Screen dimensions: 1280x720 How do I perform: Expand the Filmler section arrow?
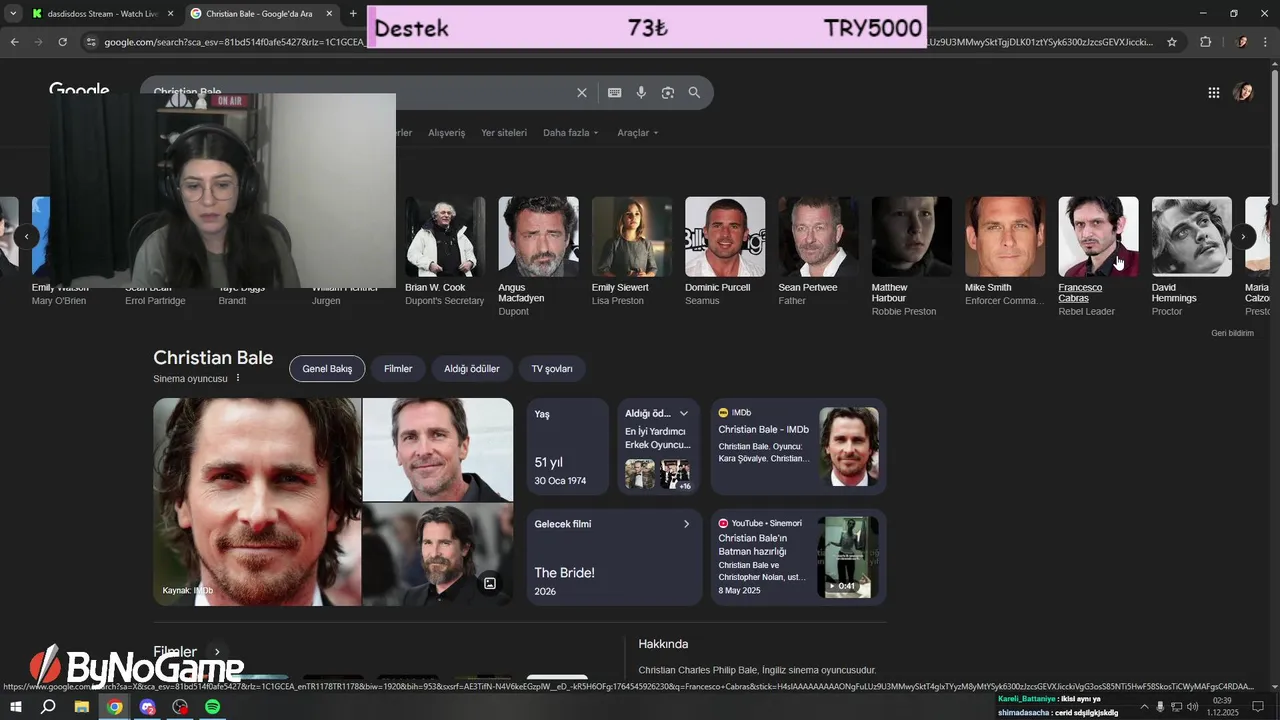pyautogui.click(x=217, y=652)
